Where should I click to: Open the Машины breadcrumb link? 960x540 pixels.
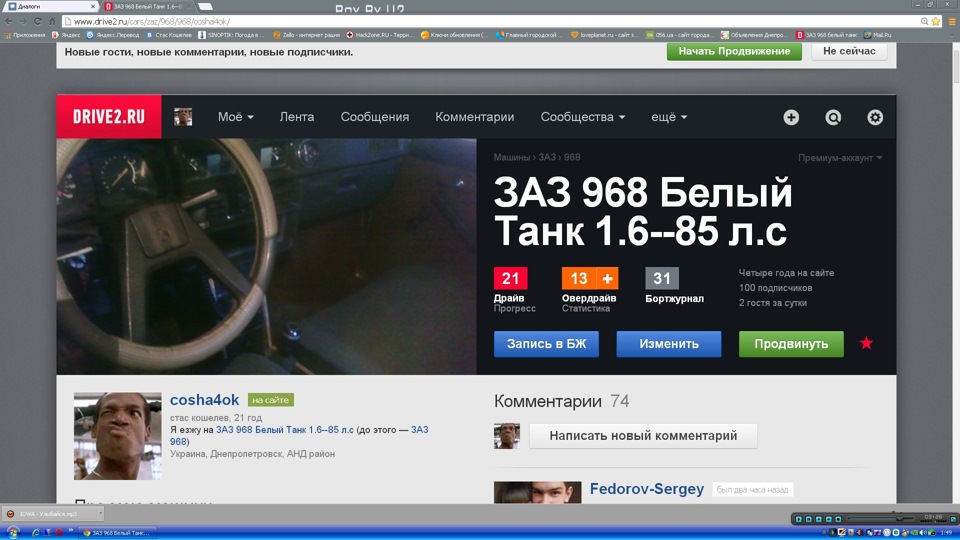(512, 157)
